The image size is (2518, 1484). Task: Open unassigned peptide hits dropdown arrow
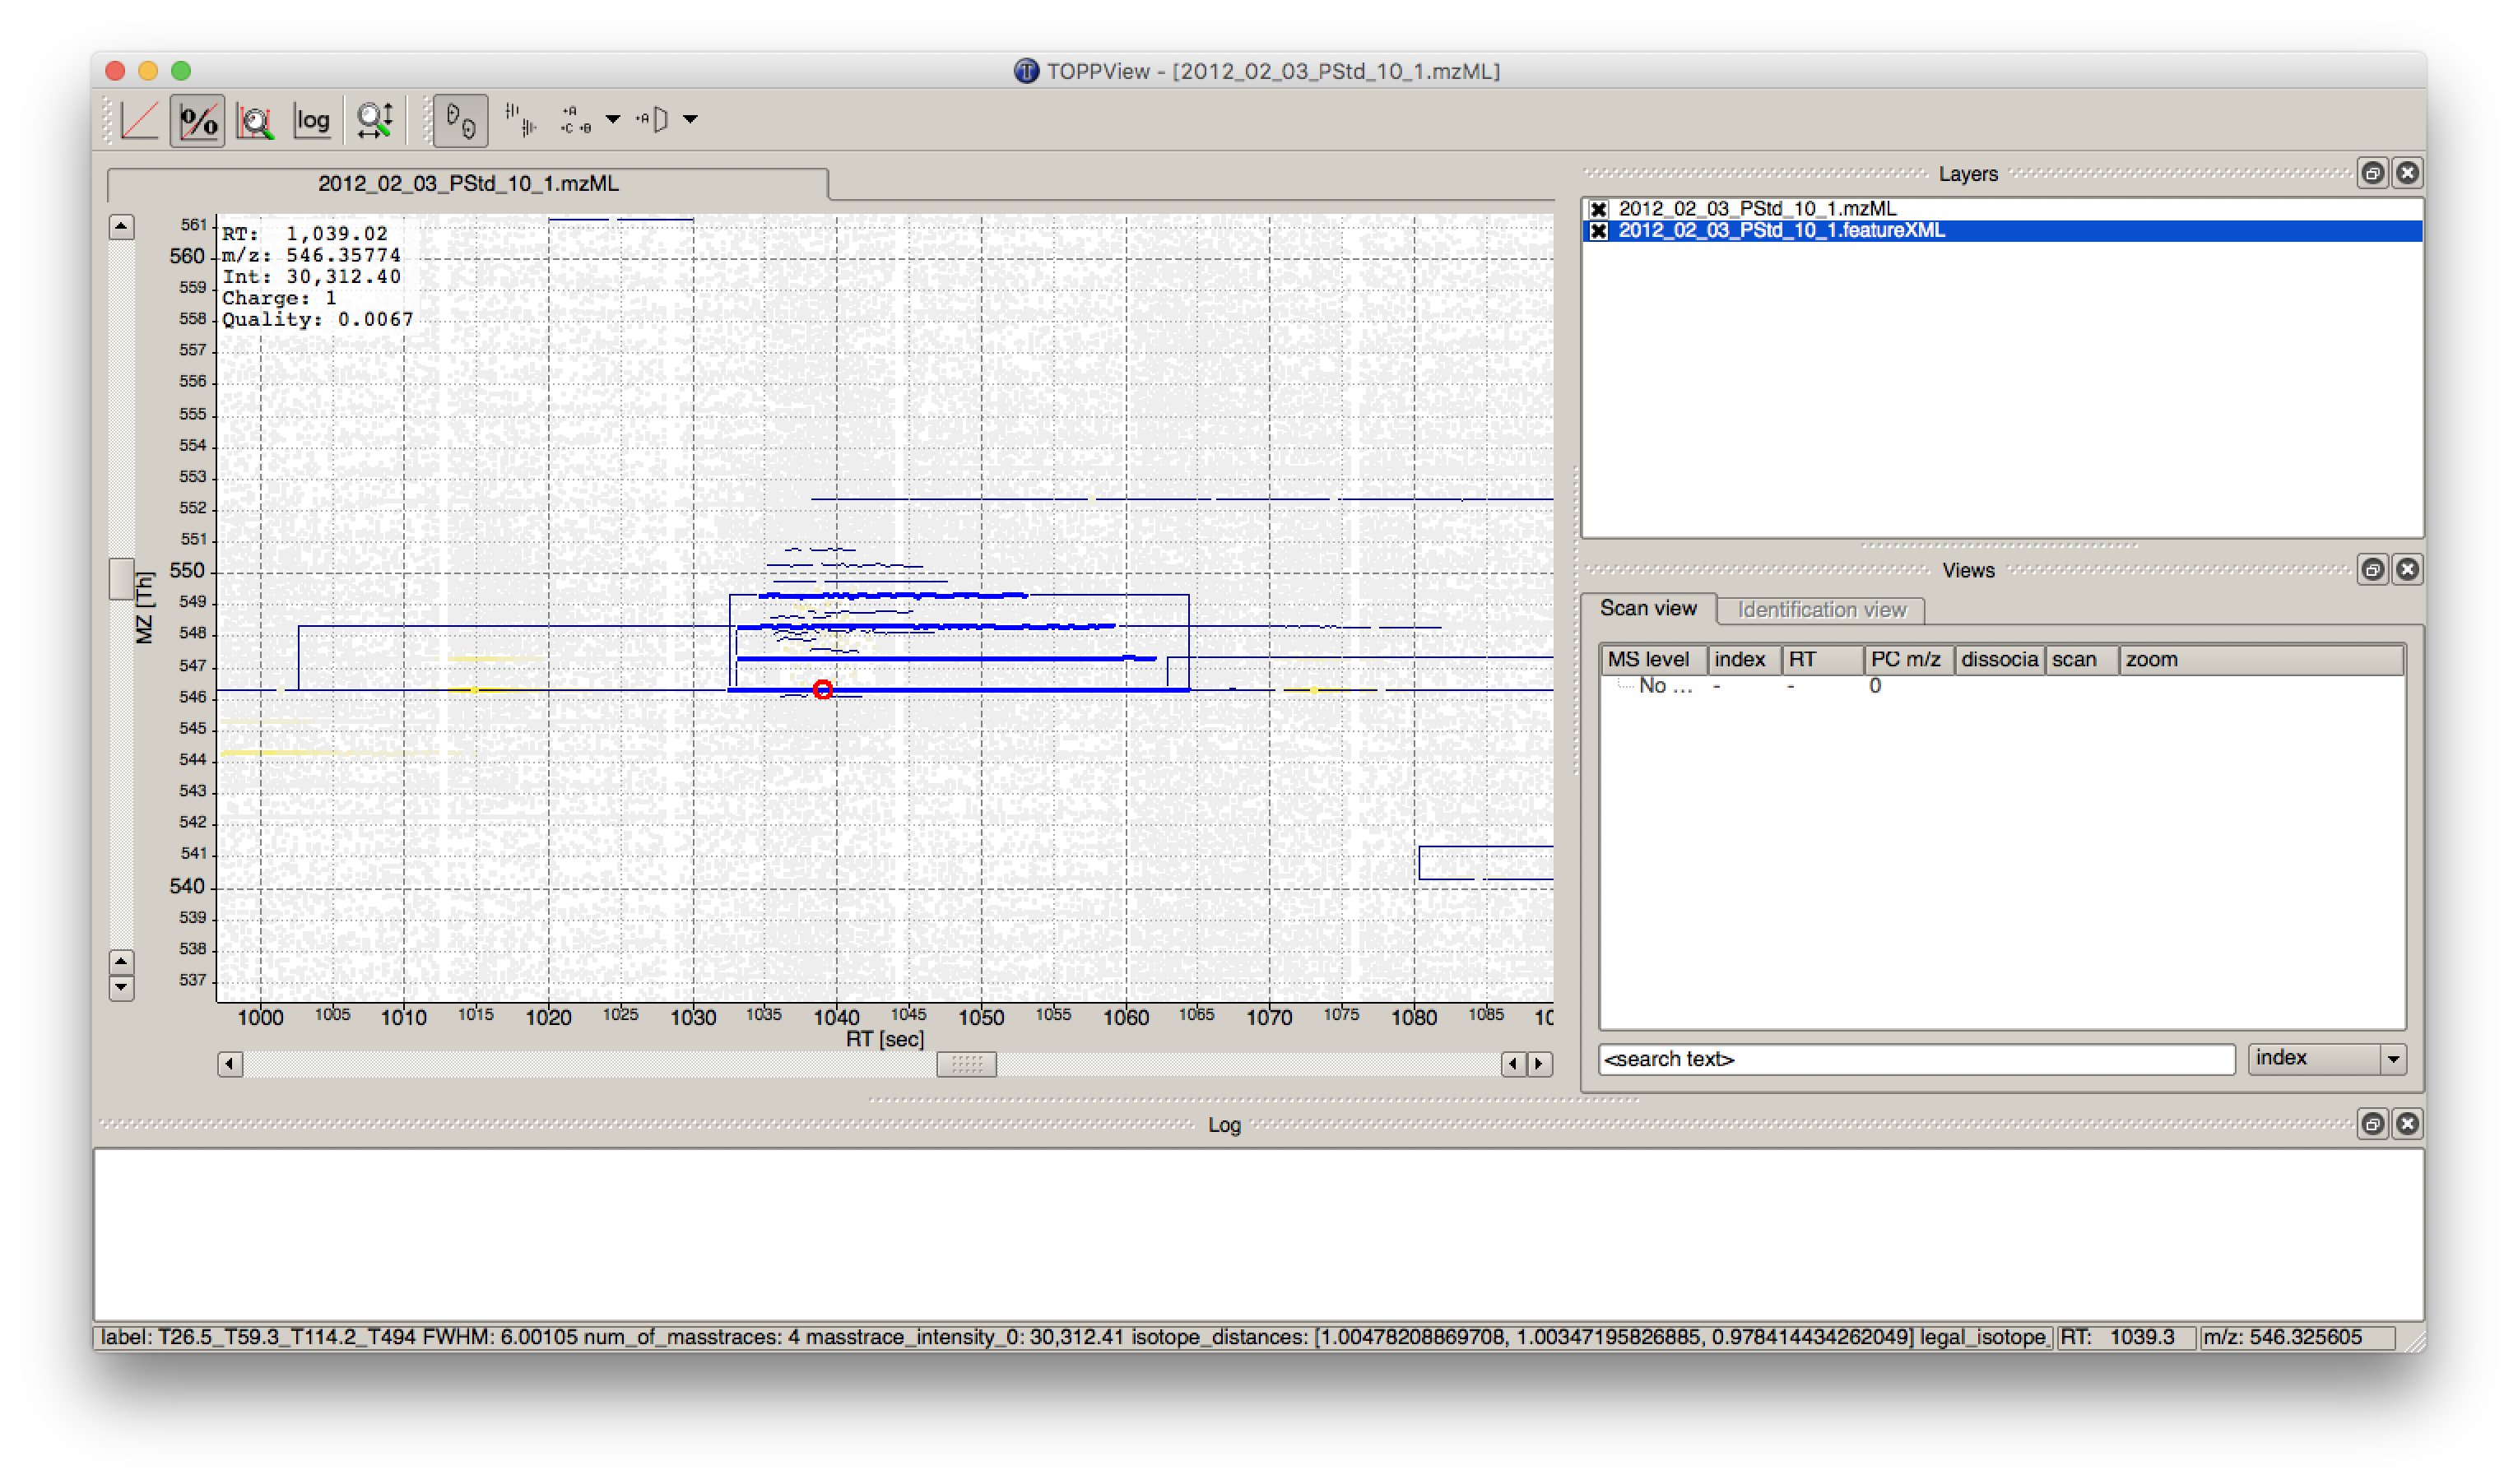point(690,120)
